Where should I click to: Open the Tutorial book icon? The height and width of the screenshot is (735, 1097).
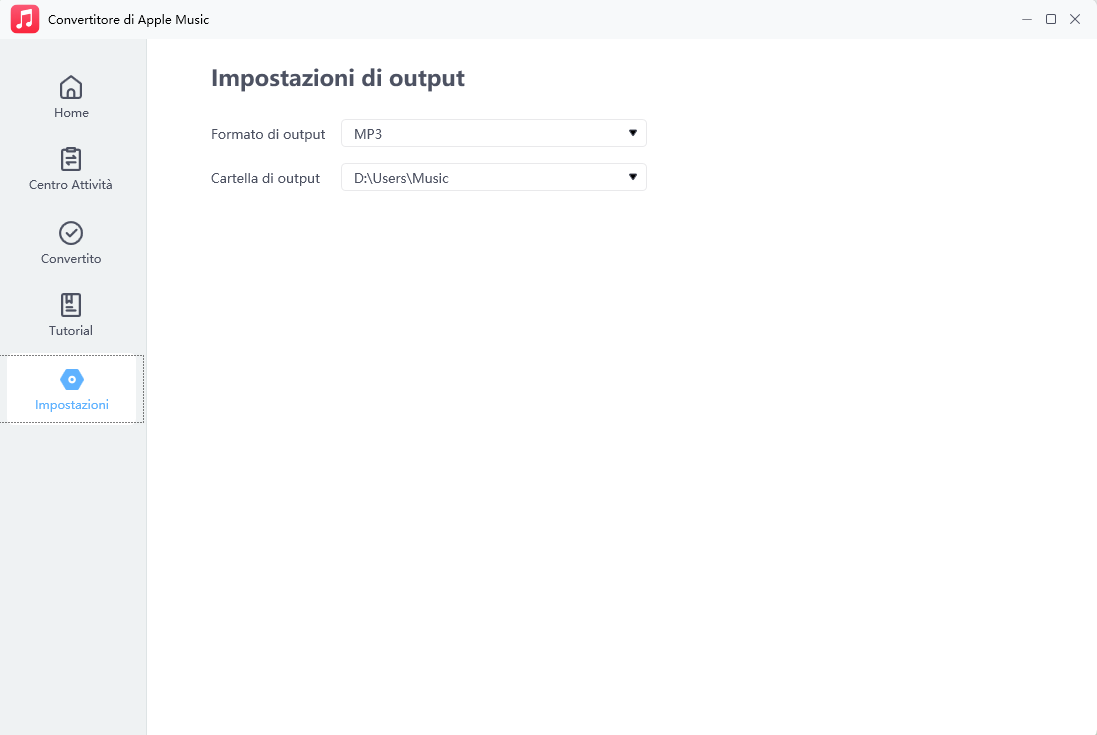[x=71, y=305]
